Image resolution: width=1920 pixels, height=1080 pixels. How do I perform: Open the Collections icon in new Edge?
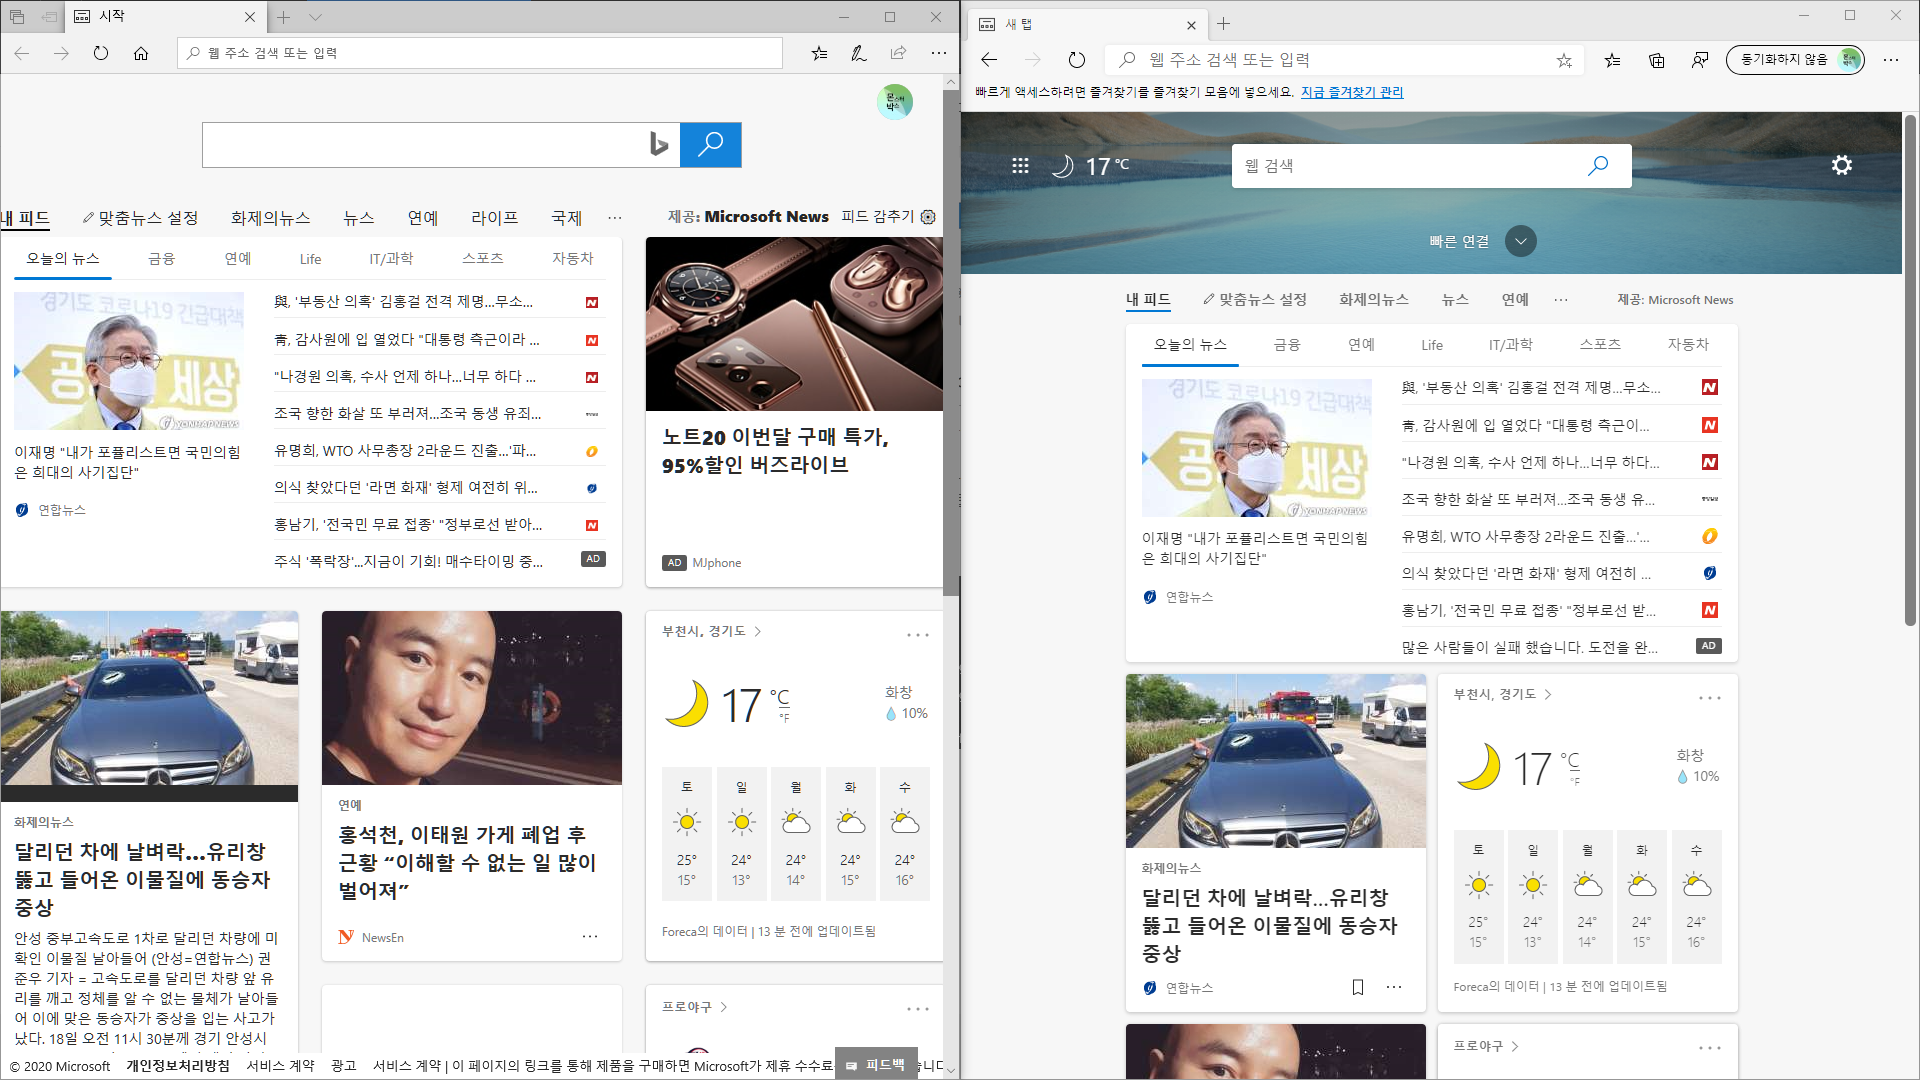(1656, 60)
